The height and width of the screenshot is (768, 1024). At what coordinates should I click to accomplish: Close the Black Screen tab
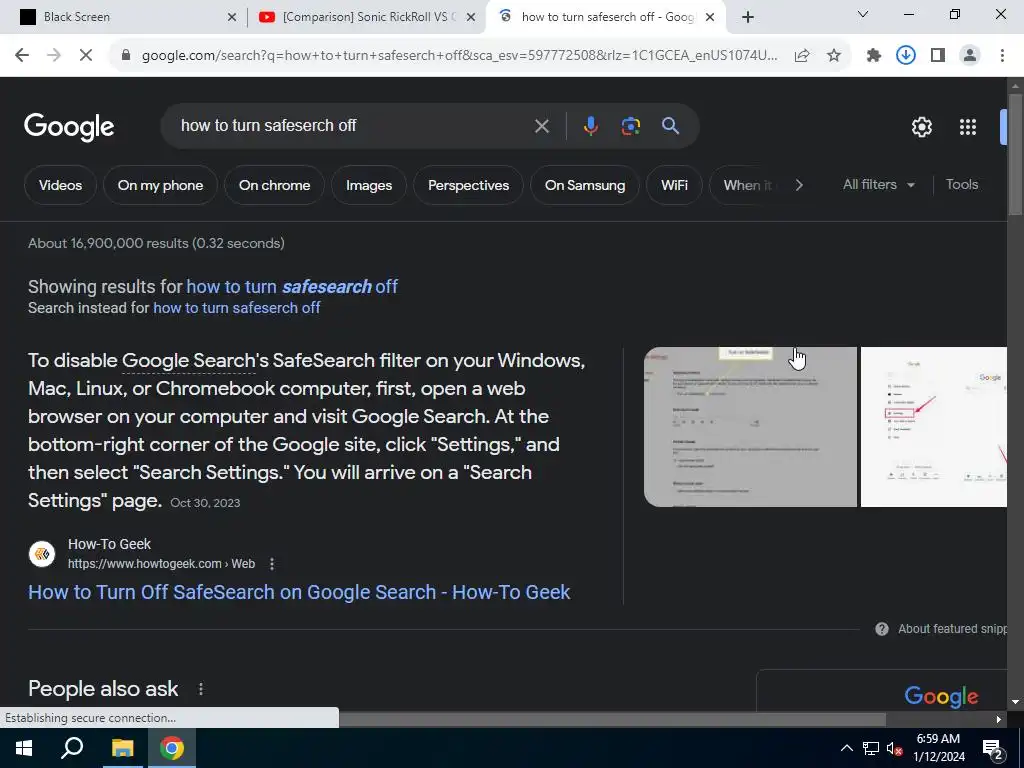(x=232, y=18)
